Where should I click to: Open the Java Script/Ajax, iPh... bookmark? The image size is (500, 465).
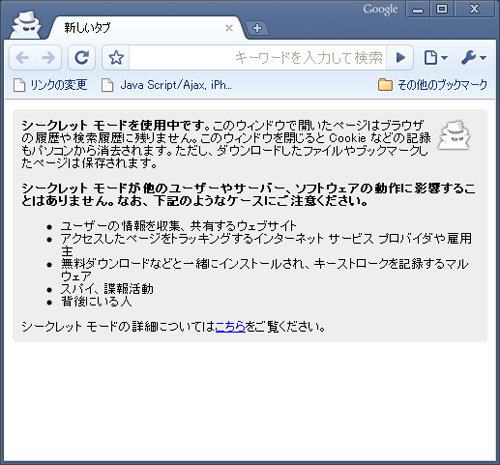point(166,85)
